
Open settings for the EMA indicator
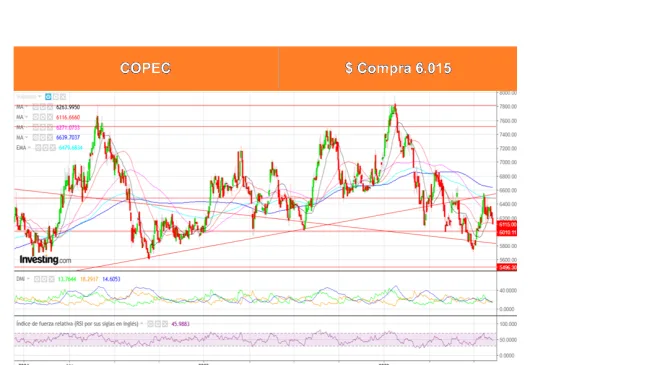click(38, 148)
